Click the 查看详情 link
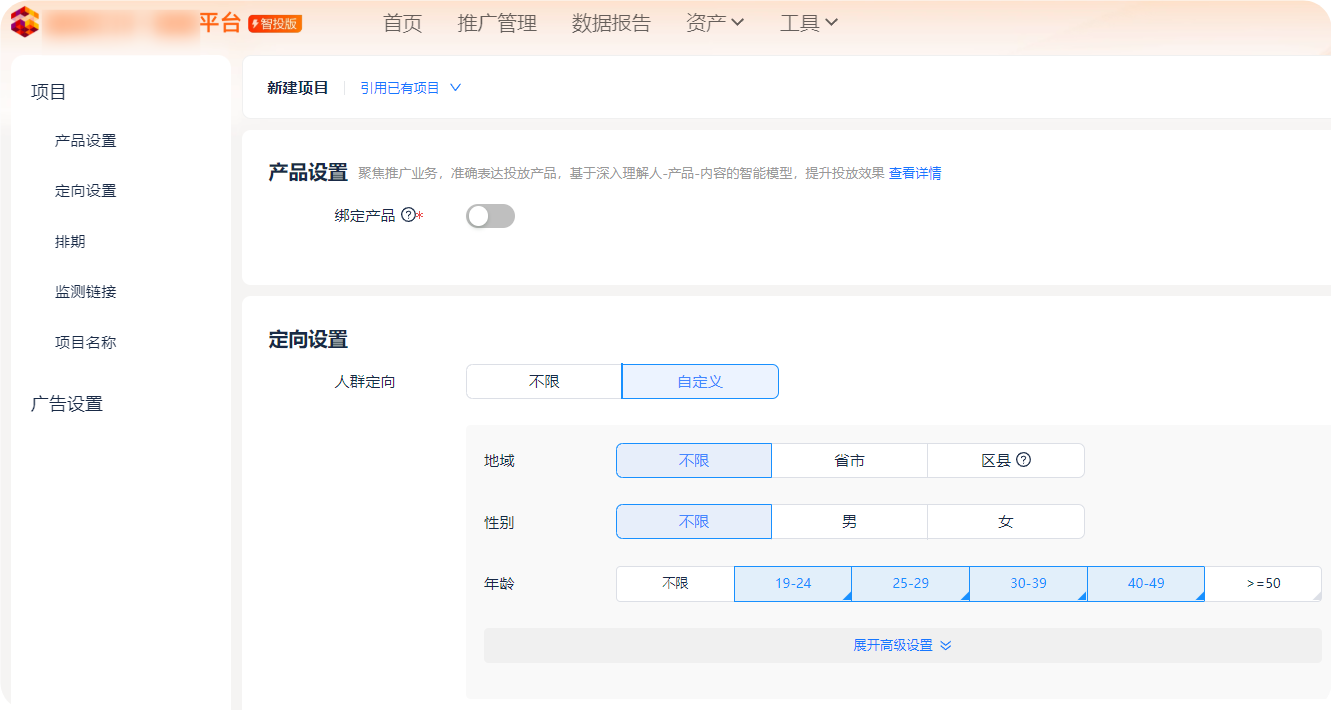This screenshot has height=710, width=1331. pyautogui.click(x=915, y=173)
